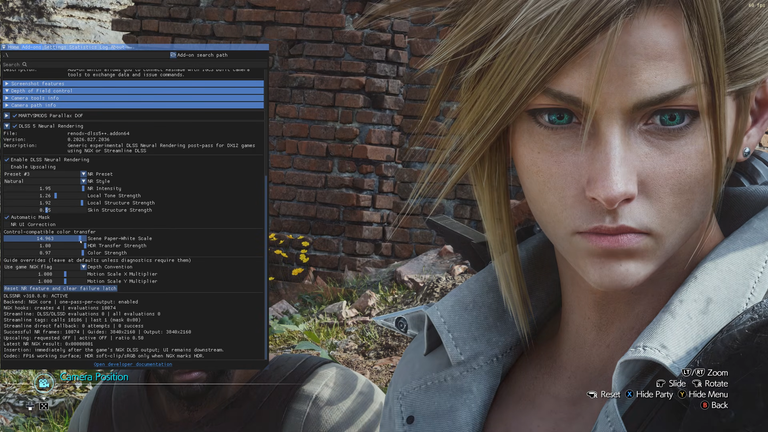
Task: Enable the NR UI Correction checkbox
Action: coord(7,224)
